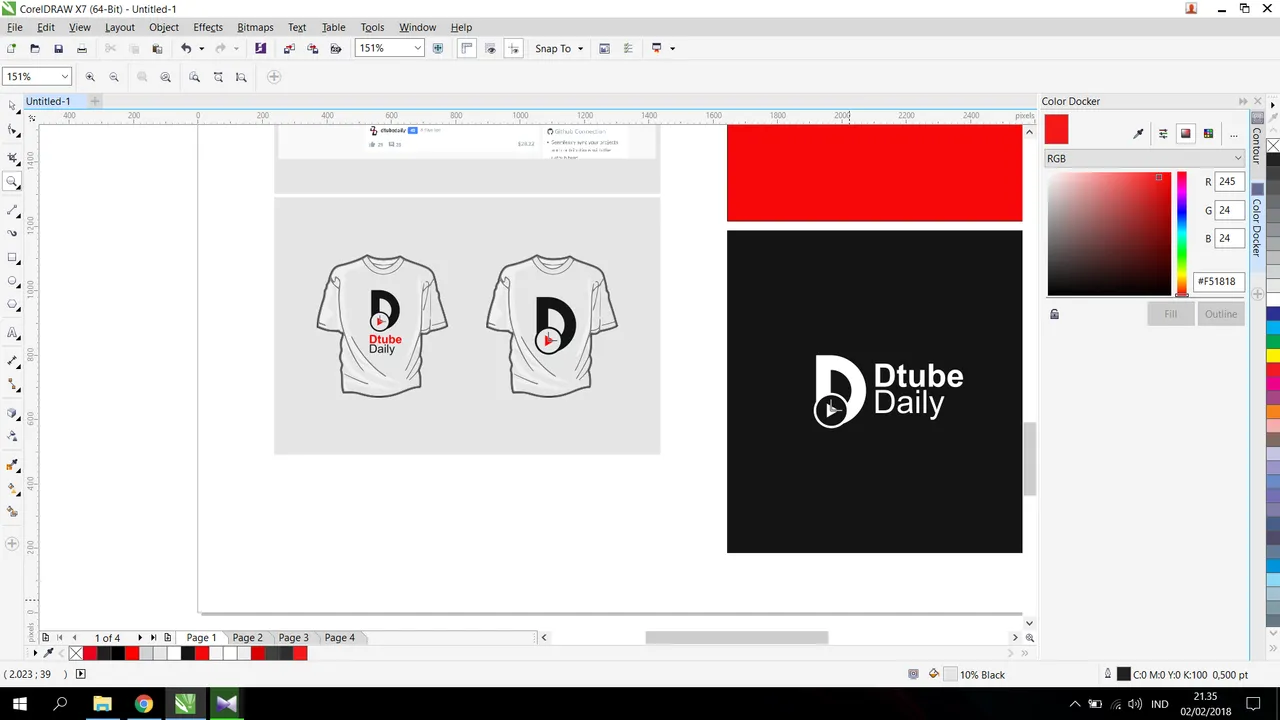Click the Import icon
This screenshot has height=720, width=1280.
289,48
